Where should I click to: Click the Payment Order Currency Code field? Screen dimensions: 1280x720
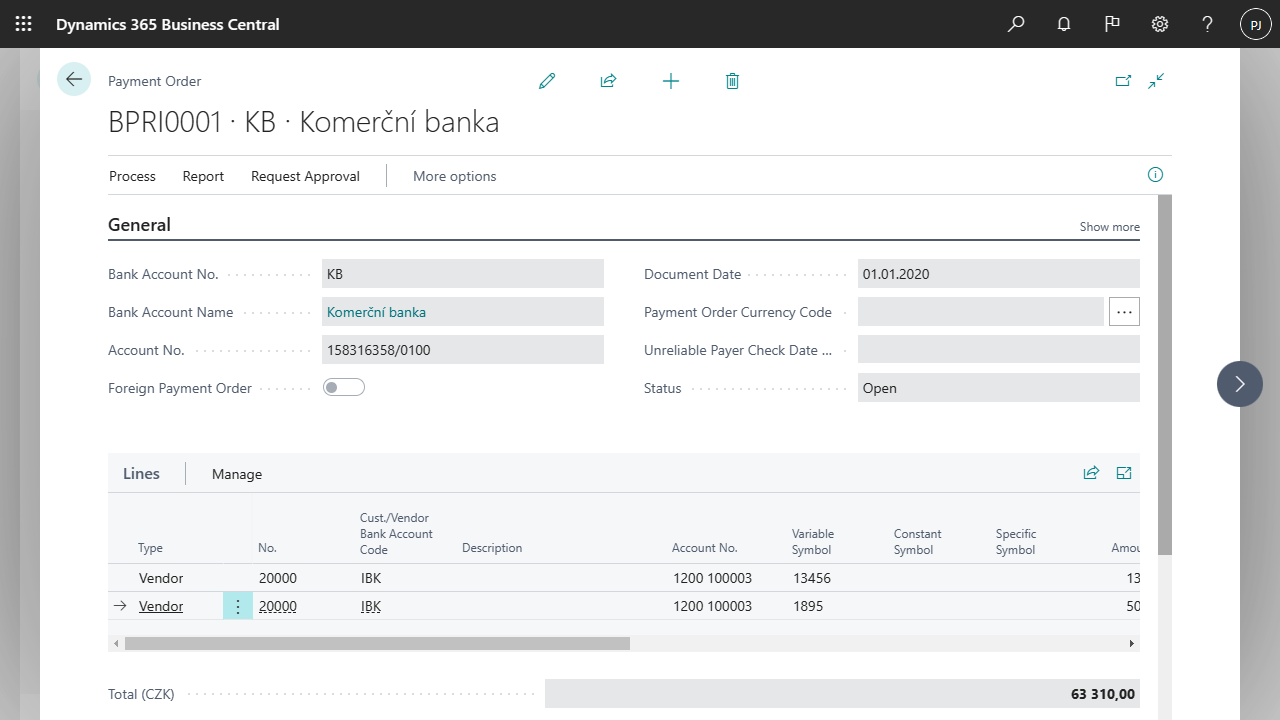point(981,312)
